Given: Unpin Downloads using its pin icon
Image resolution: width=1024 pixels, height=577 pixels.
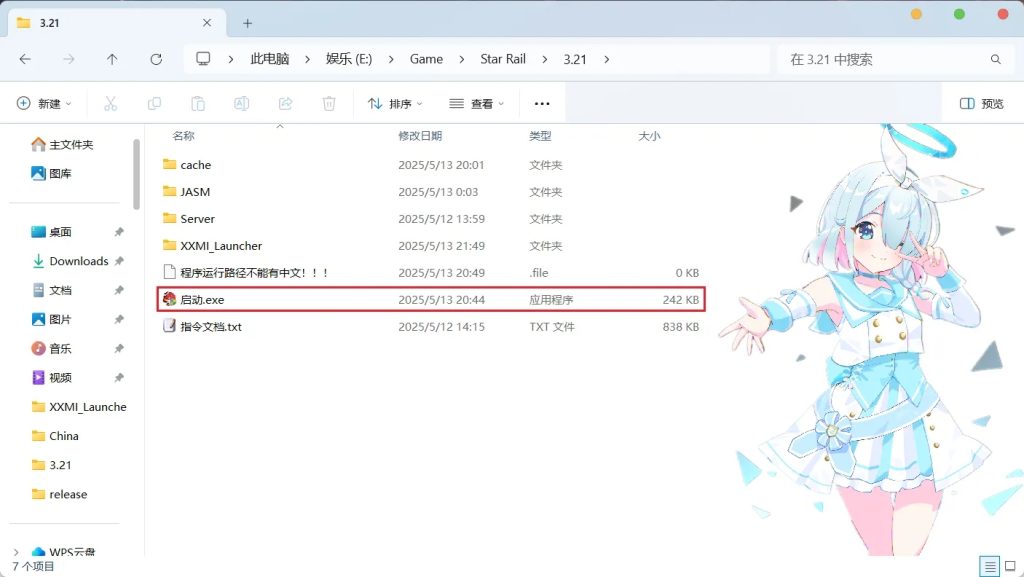Looking at the screenshot, I should [119, 261].
